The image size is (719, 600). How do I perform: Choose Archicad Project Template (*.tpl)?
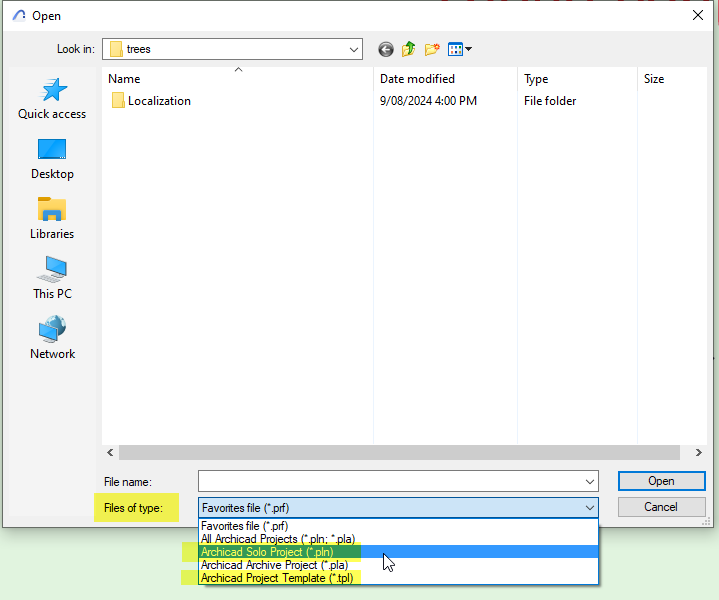point(398,578)
